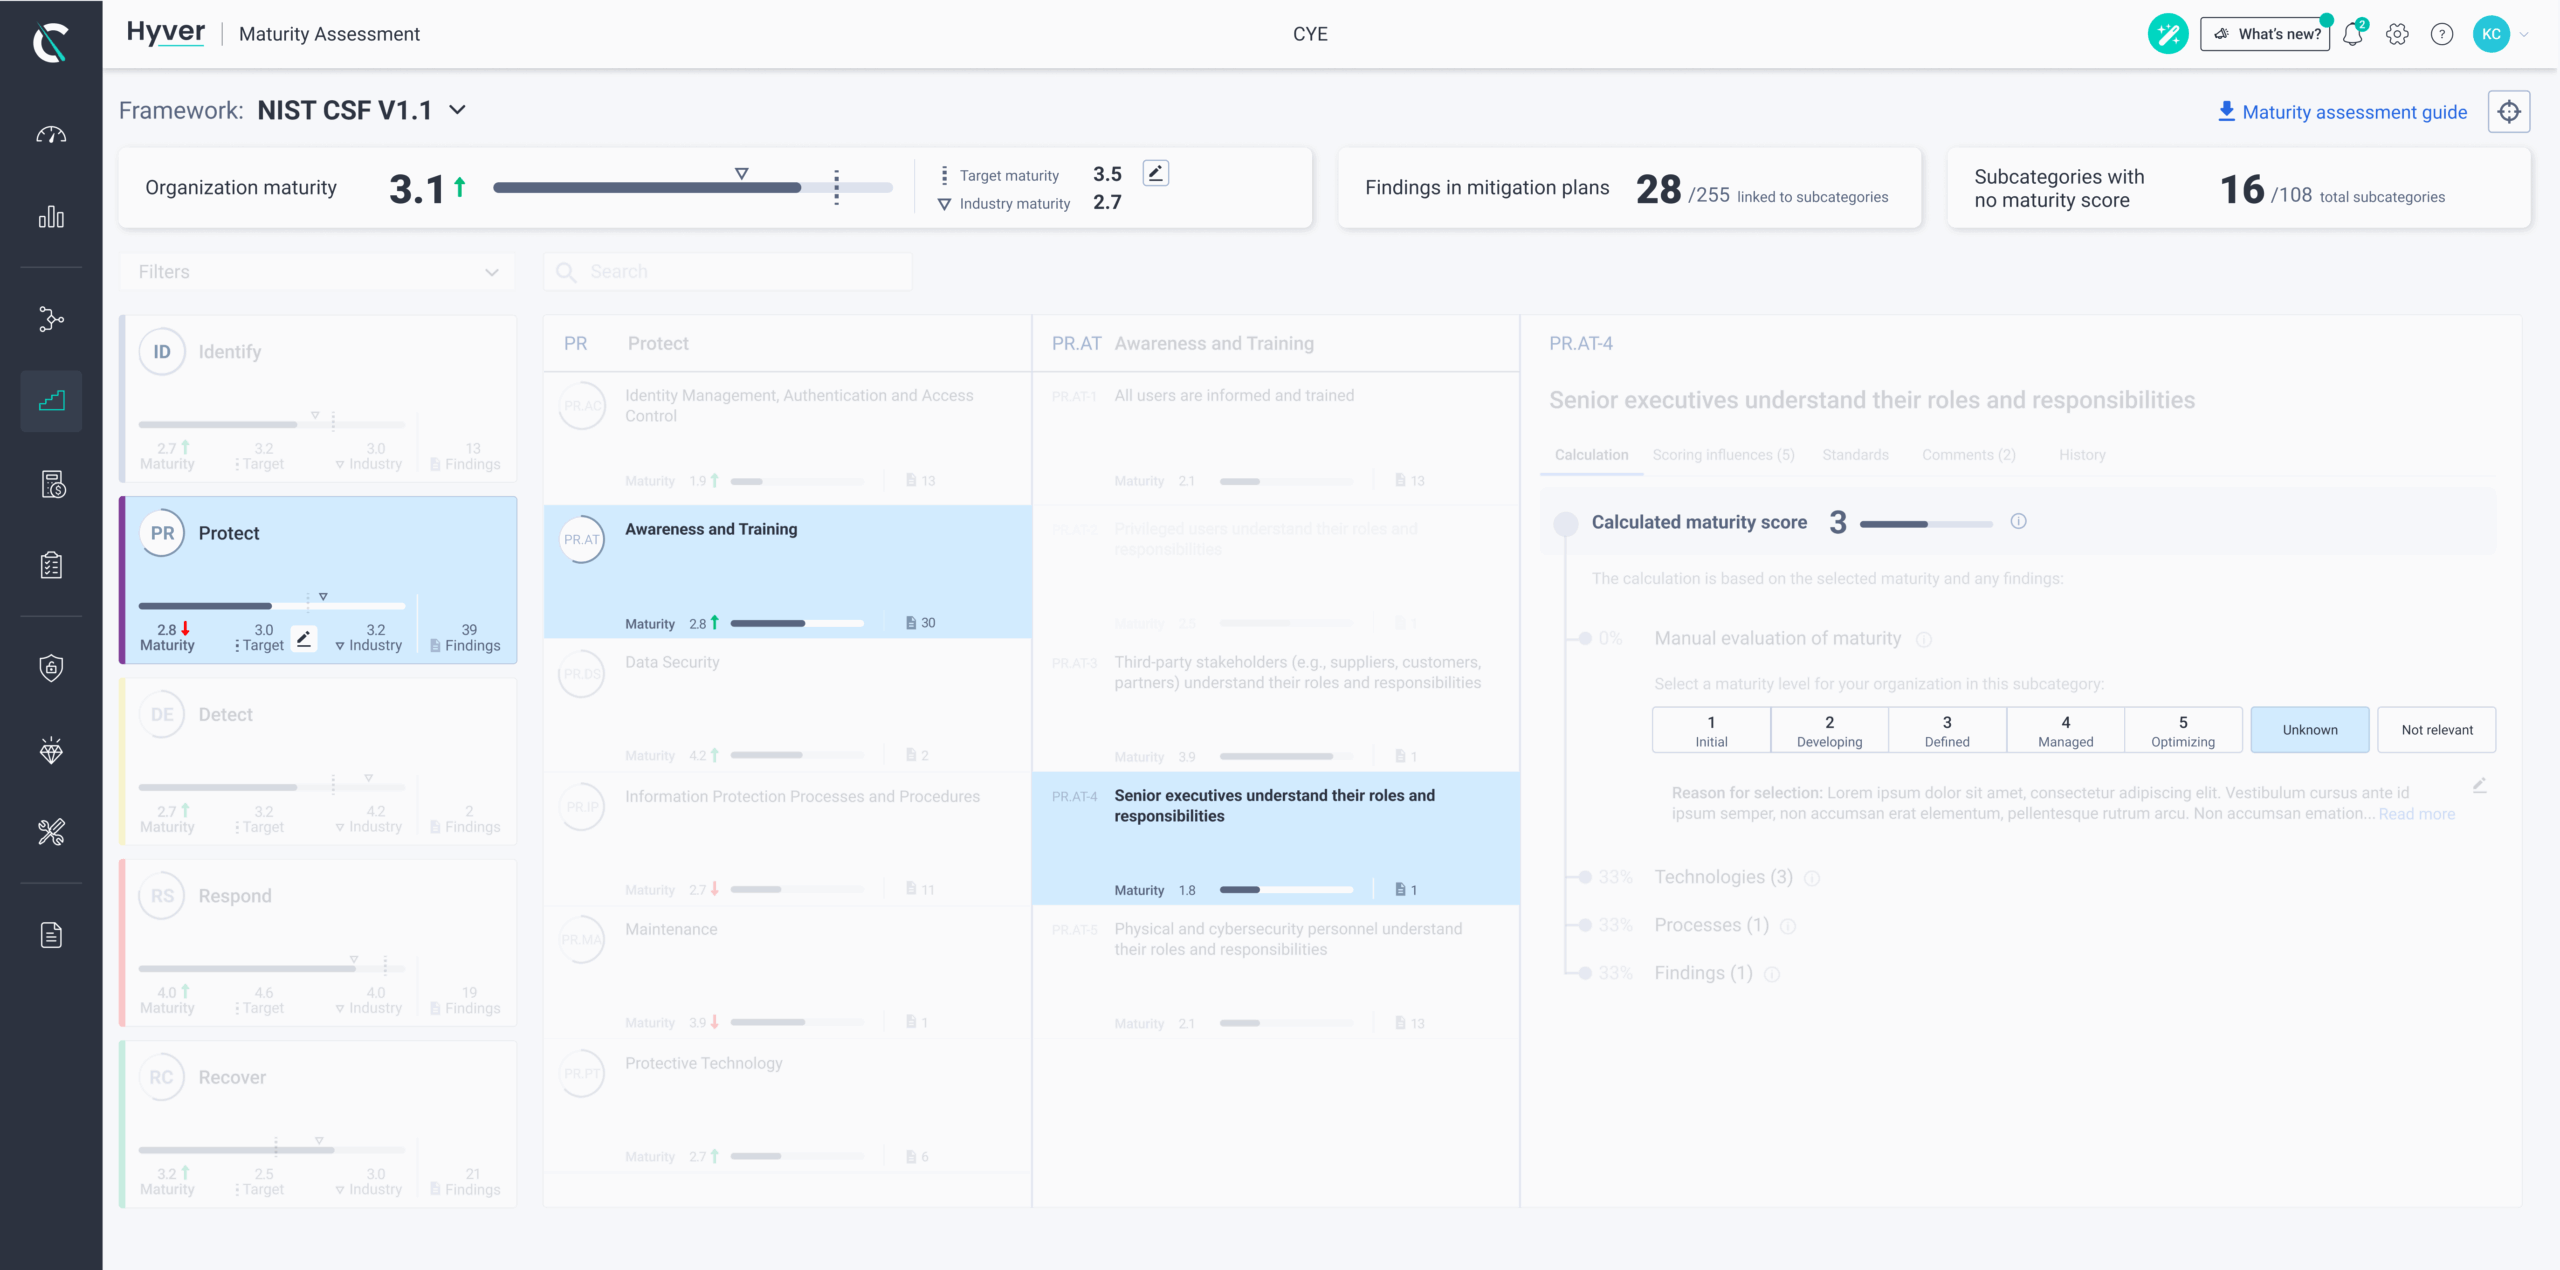Open the bar chart icon in the sidebar
Image resolution: width=2560 pixels, height=1270 pixels.
click(51, 217)
